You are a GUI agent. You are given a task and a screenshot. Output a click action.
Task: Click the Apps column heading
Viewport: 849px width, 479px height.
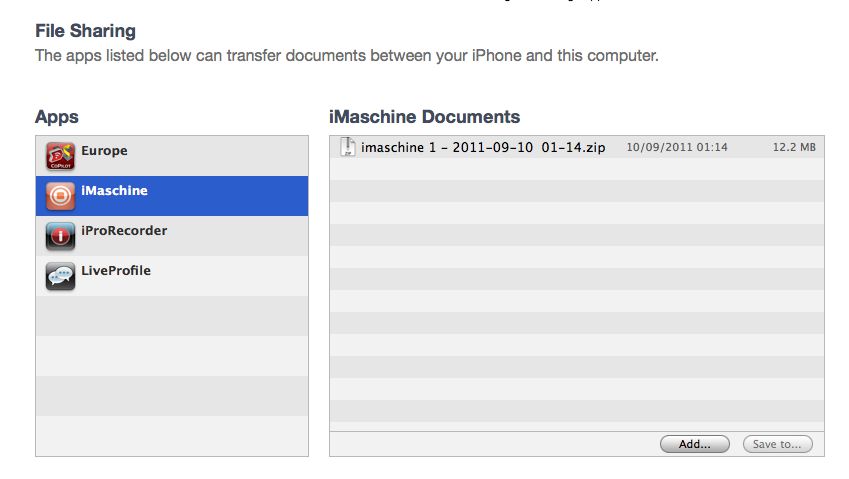pyautogui.click(x=57, y=117)
